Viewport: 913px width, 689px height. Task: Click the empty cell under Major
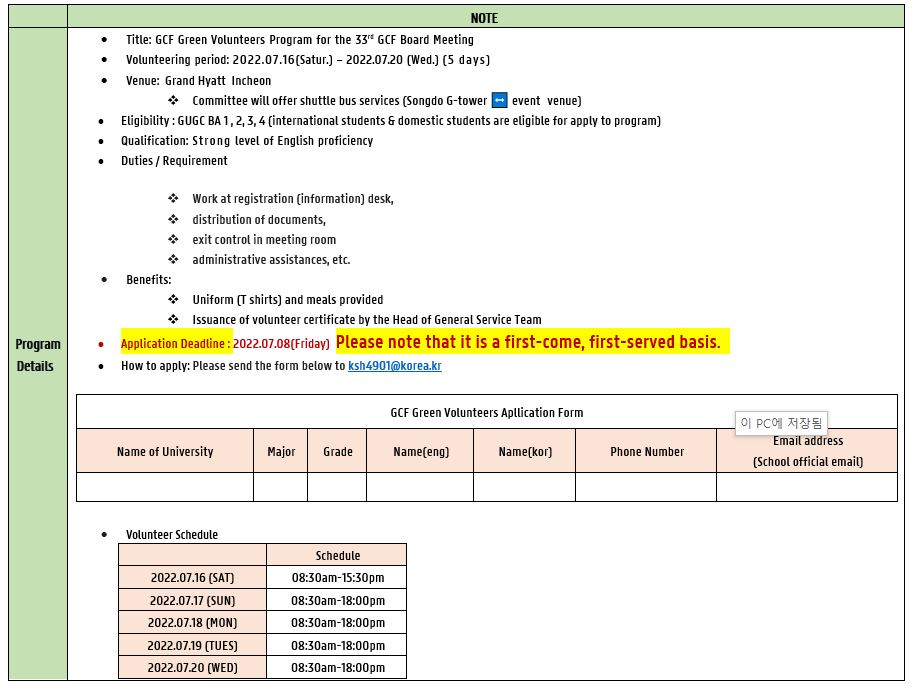(281, 487)
